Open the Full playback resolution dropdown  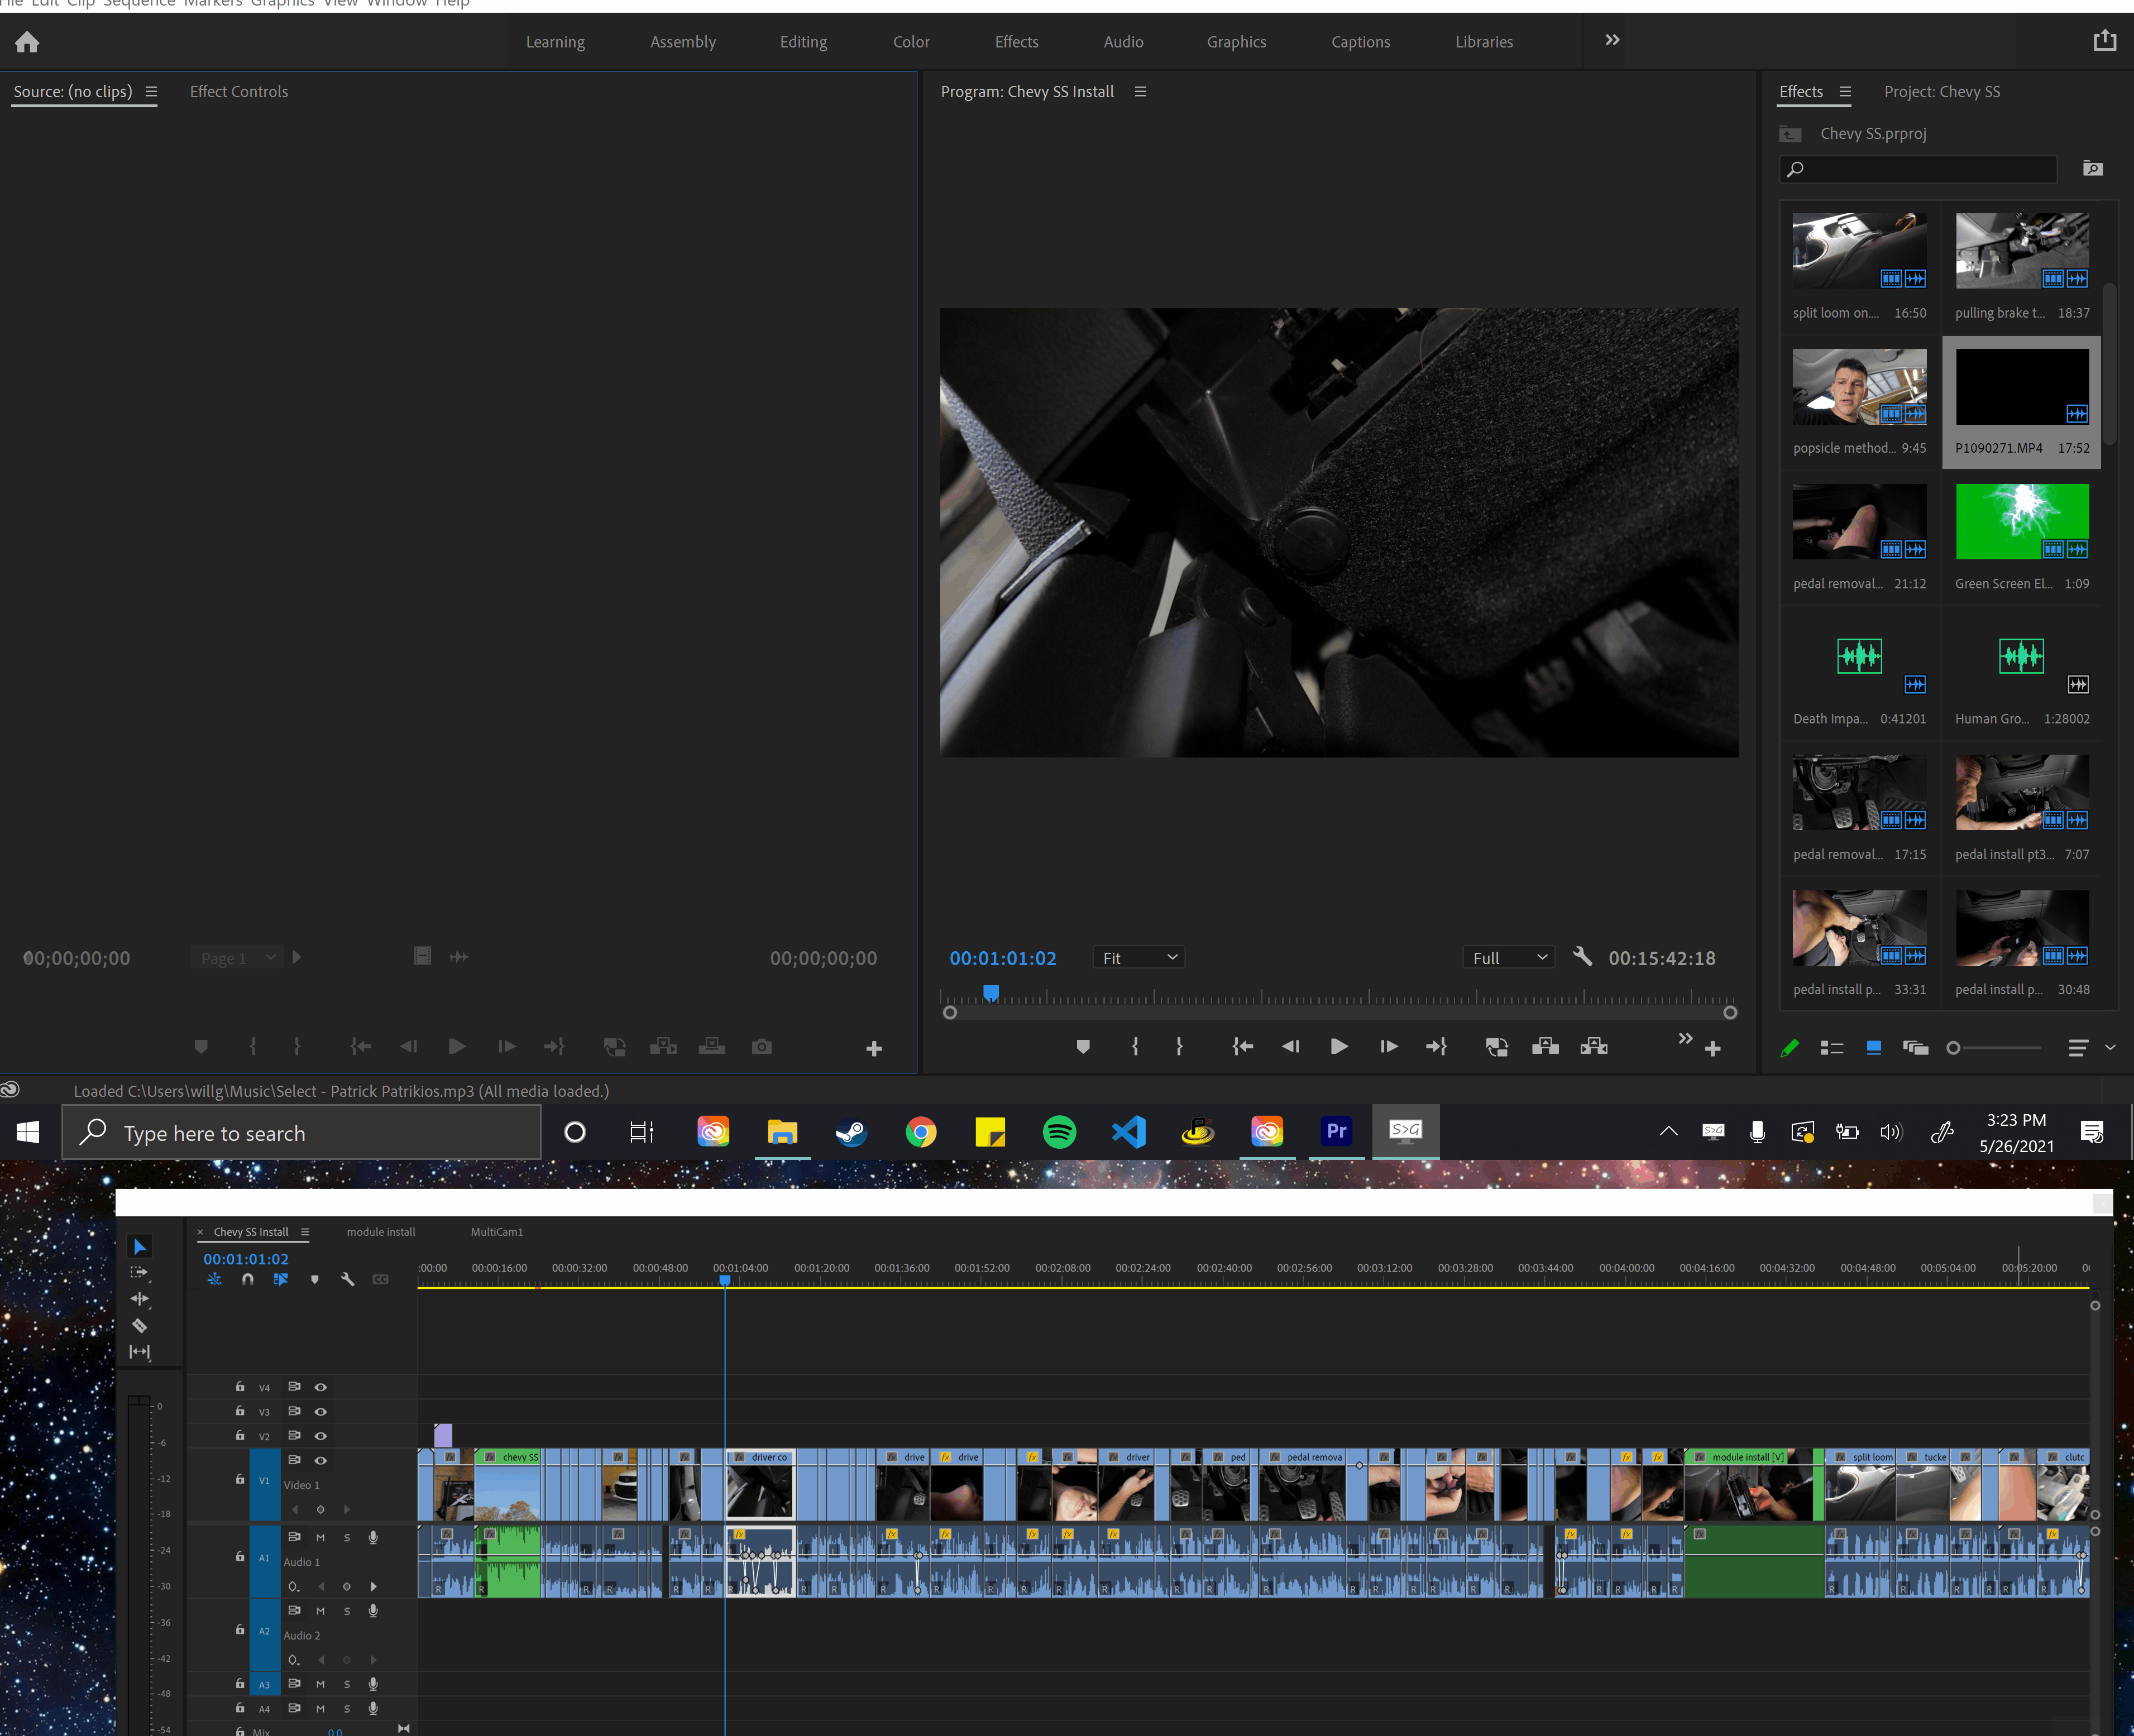1509,958
